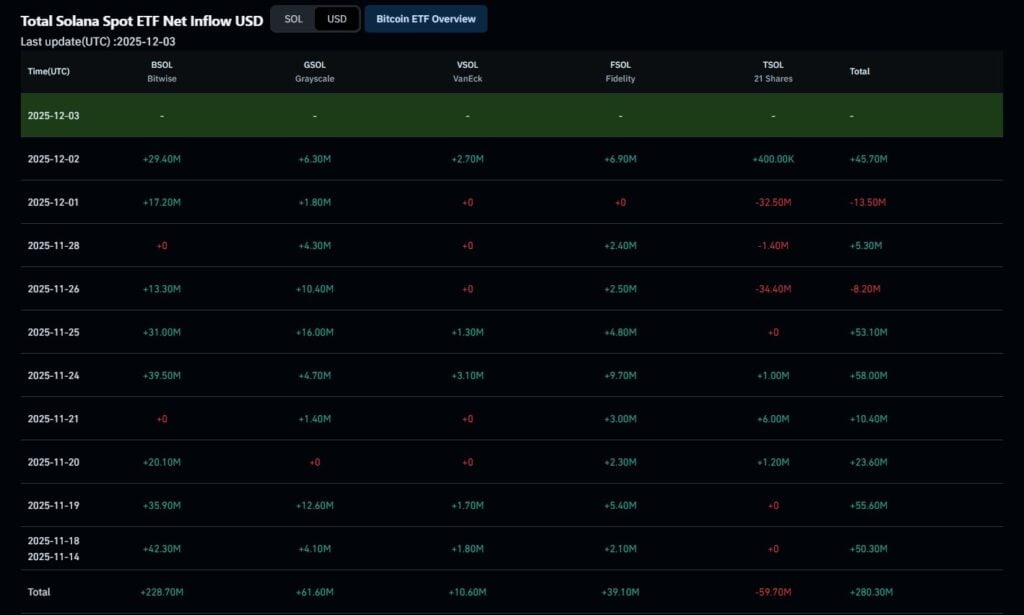Select the VSOL VanEck column header

tap(467, 72)
